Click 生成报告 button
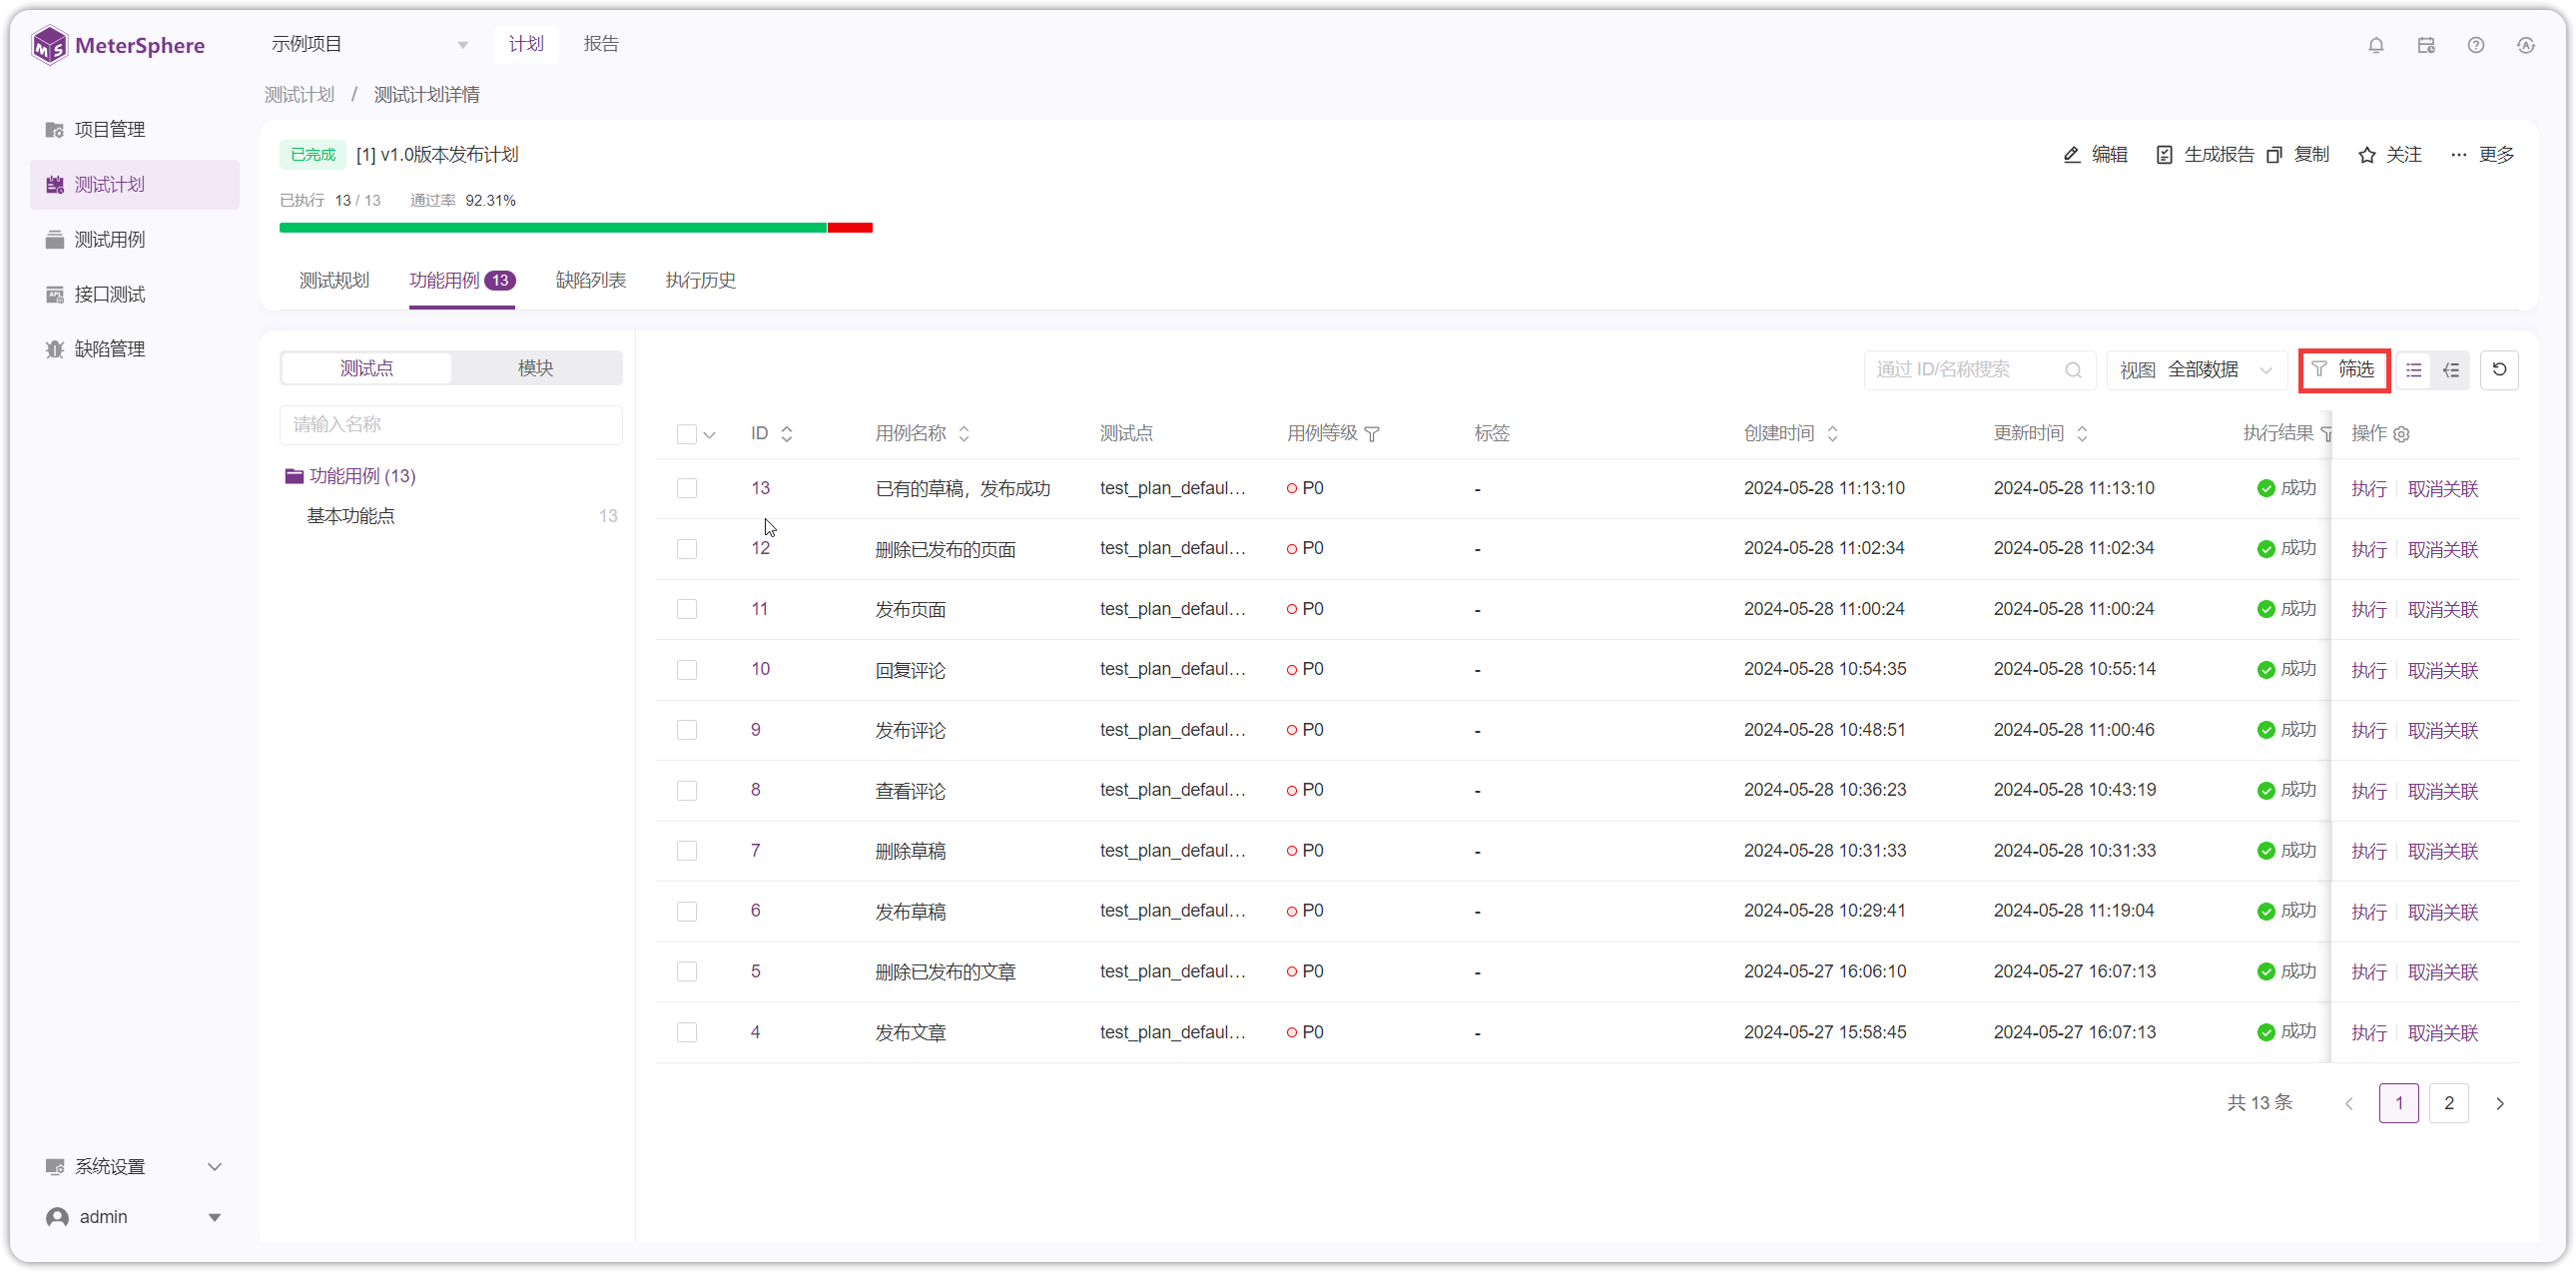 pyautogui.click(x=2204, y=154)
